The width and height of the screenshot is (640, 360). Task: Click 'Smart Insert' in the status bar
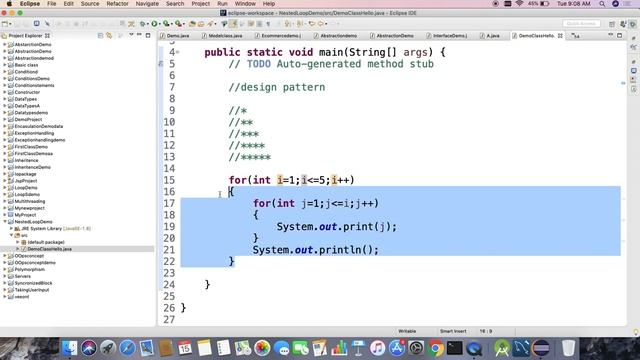453,331
